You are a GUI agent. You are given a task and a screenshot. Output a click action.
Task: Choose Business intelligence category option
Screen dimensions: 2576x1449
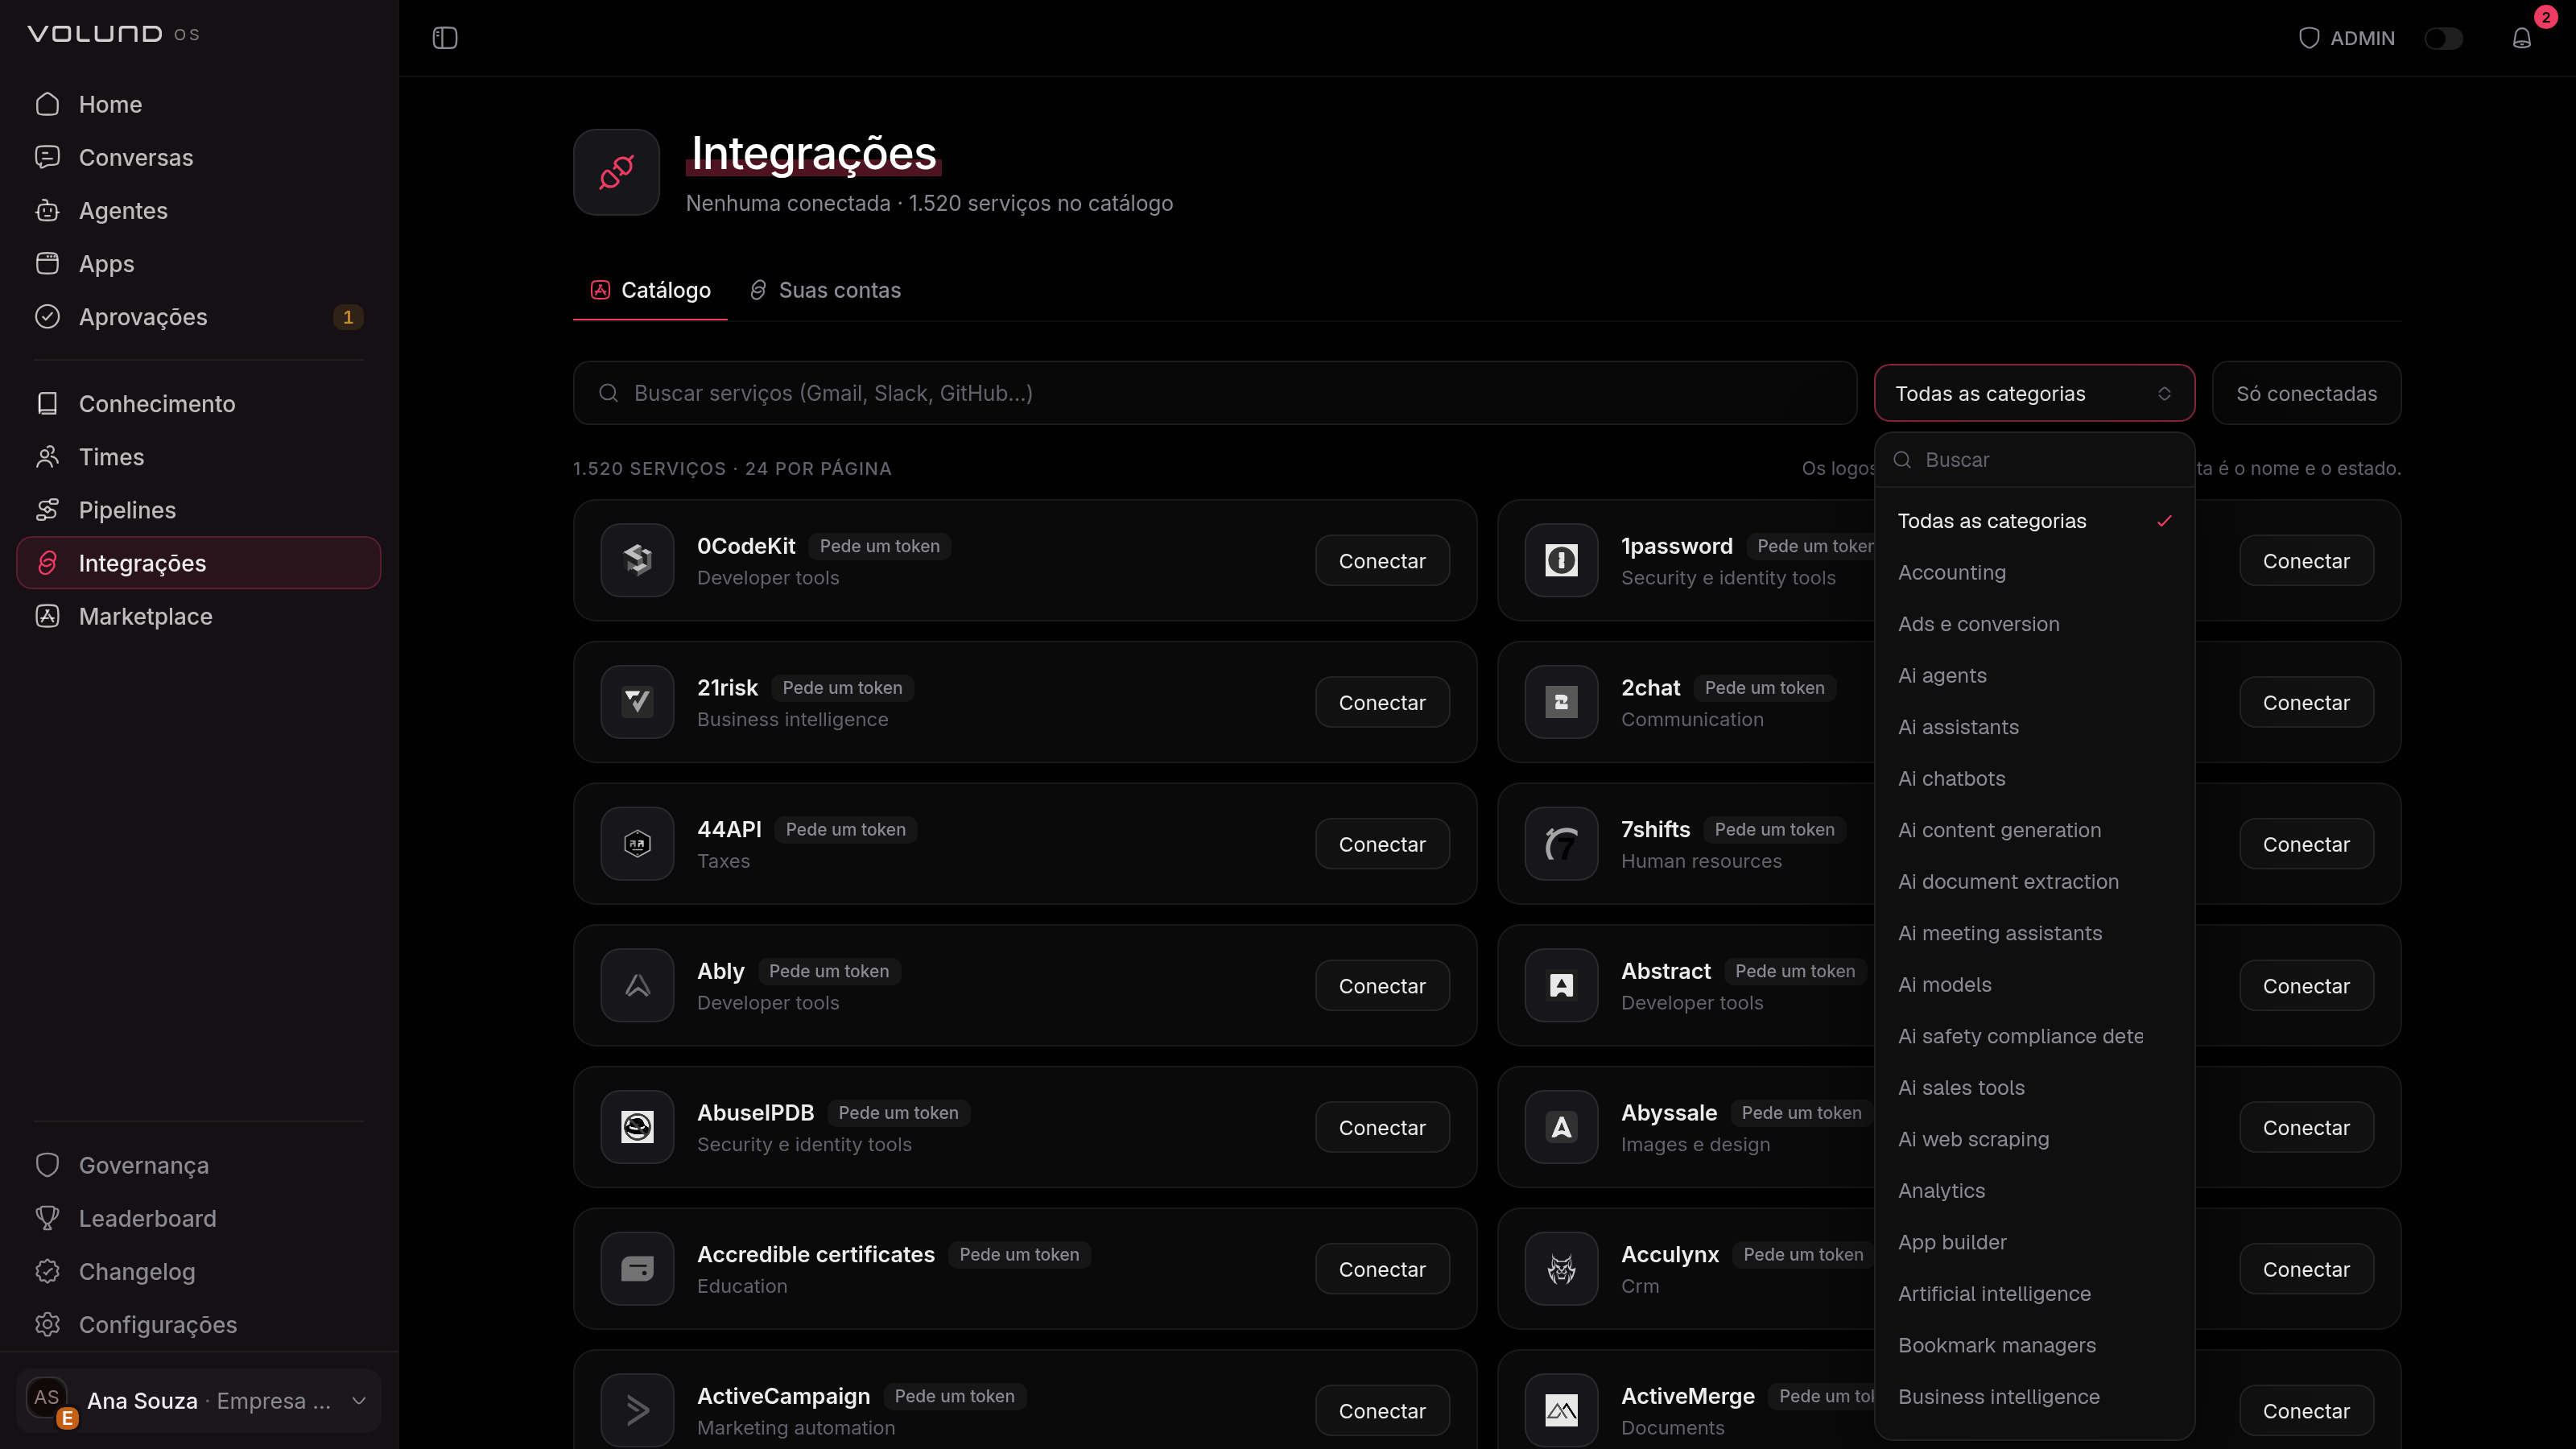click(x=2034, y=1396)
